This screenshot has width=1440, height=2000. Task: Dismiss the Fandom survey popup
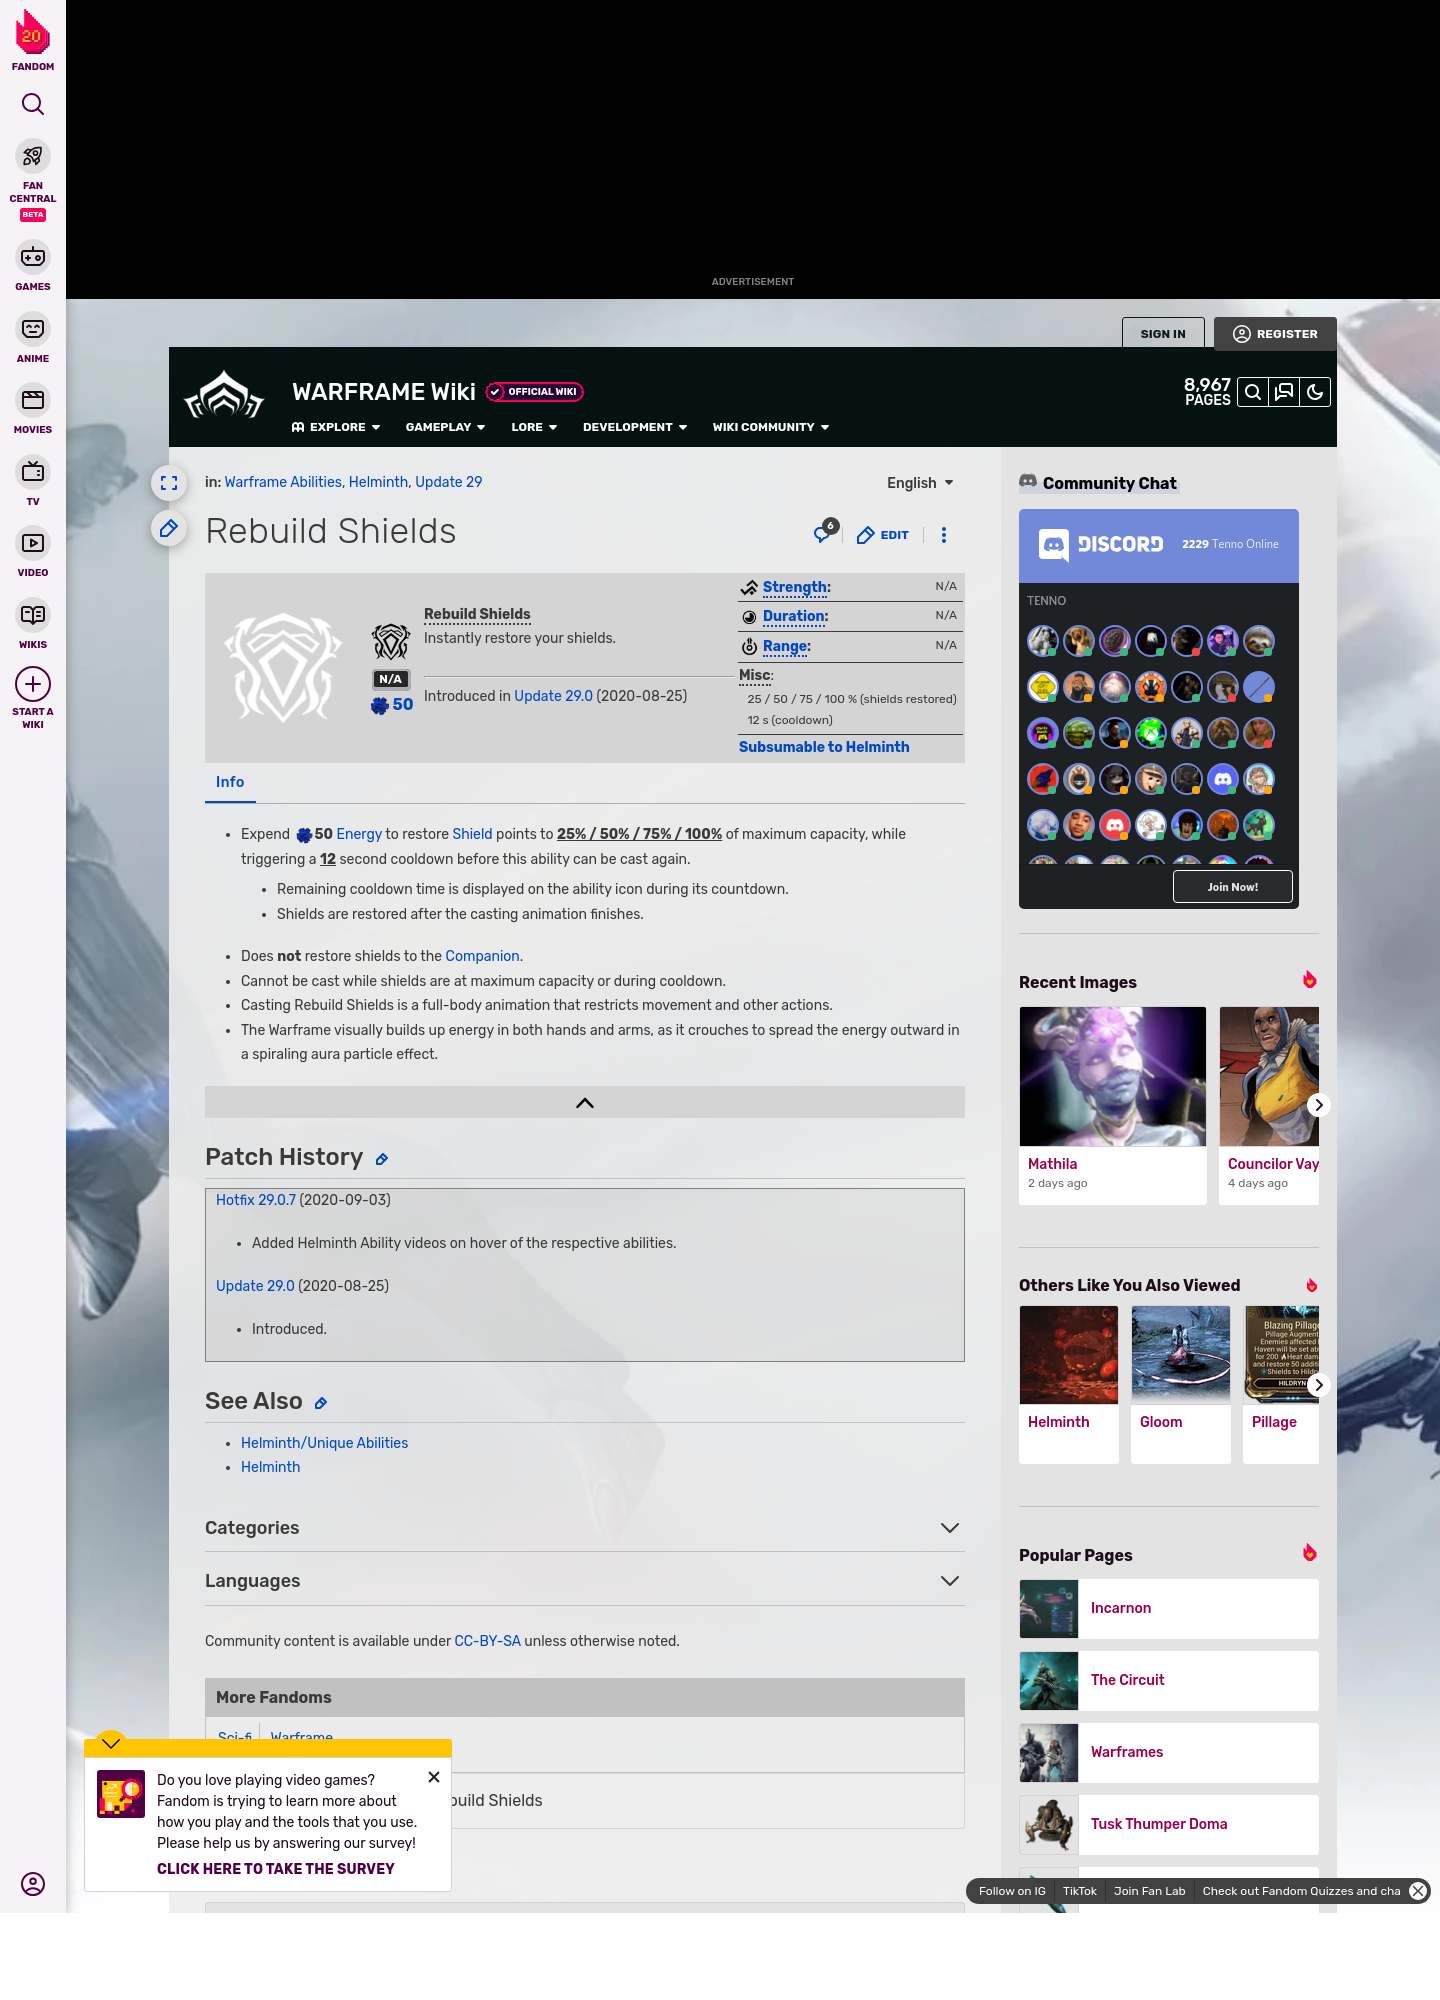tap(434, 1777)
